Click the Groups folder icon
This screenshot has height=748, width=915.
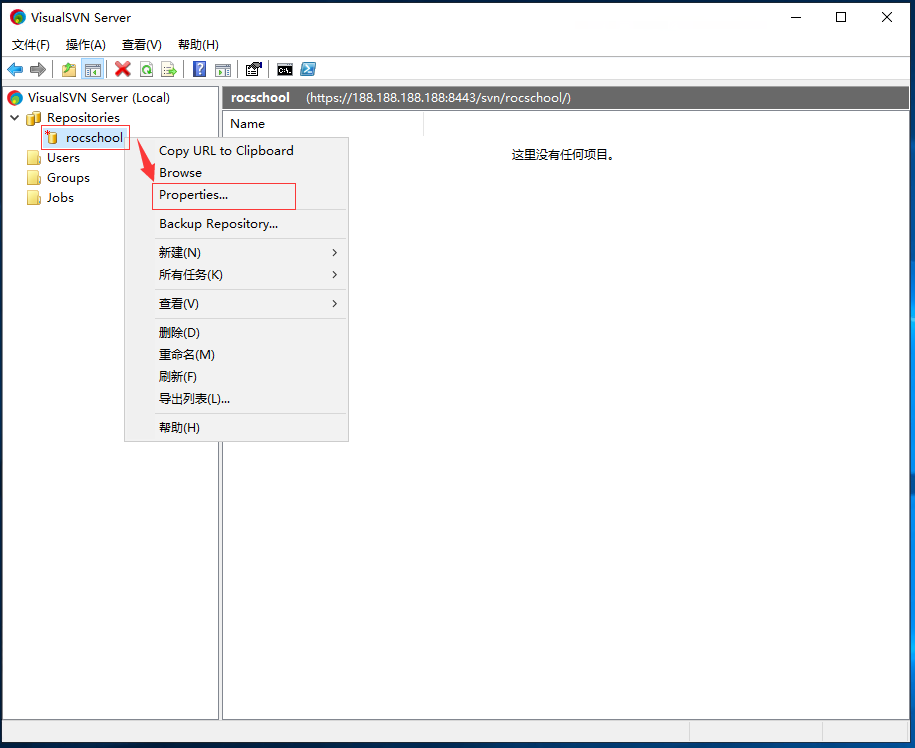pyautogui.click(x=34, y=178)
